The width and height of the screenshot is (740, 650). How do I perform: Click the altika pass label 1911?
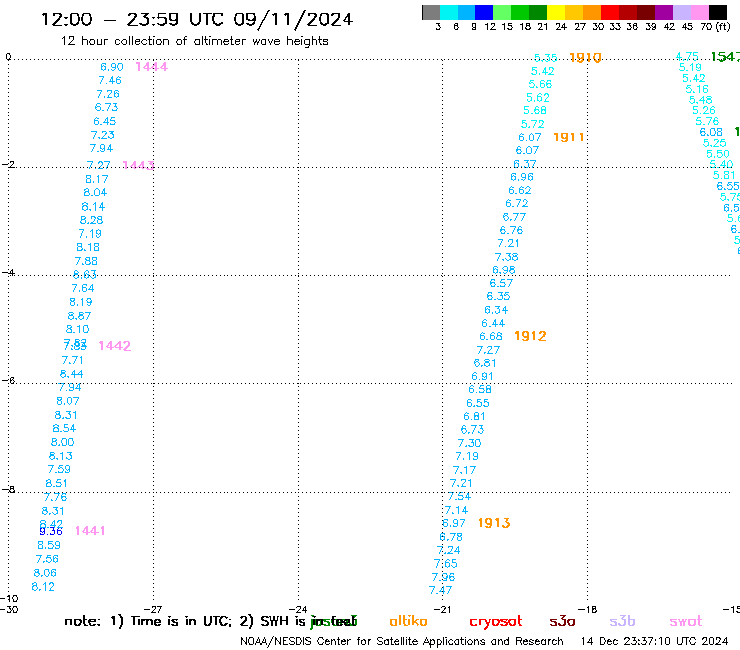[x=569, y=137]
